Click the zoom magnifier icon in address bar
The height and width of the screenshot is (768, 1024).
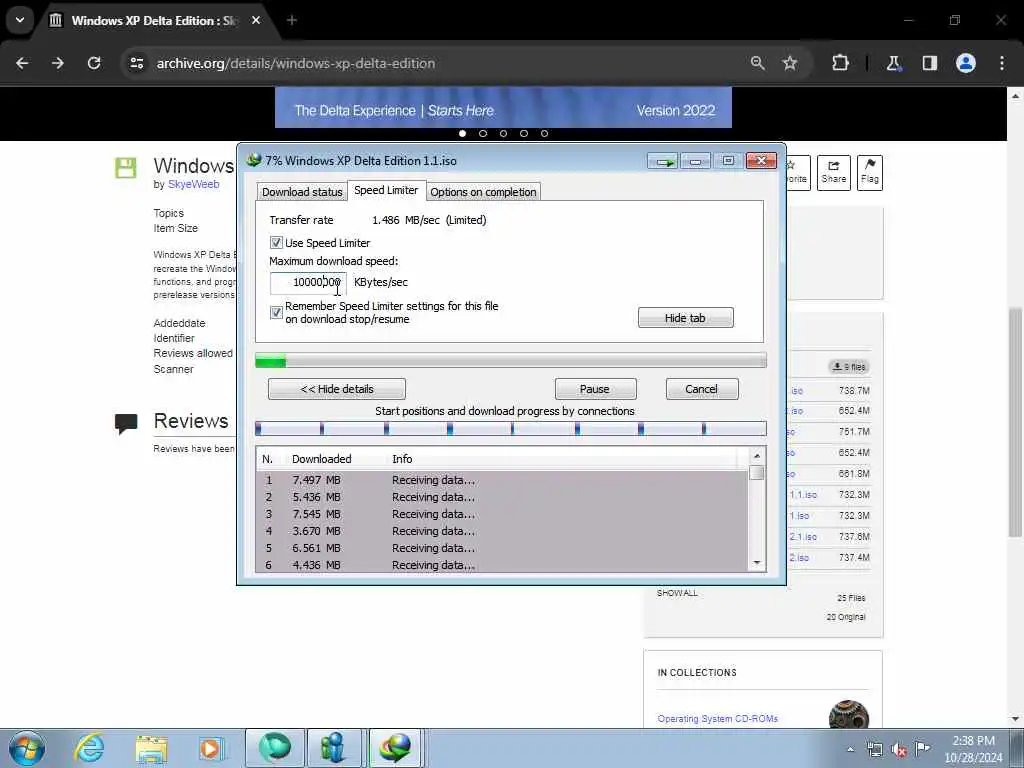pos(758,63)
